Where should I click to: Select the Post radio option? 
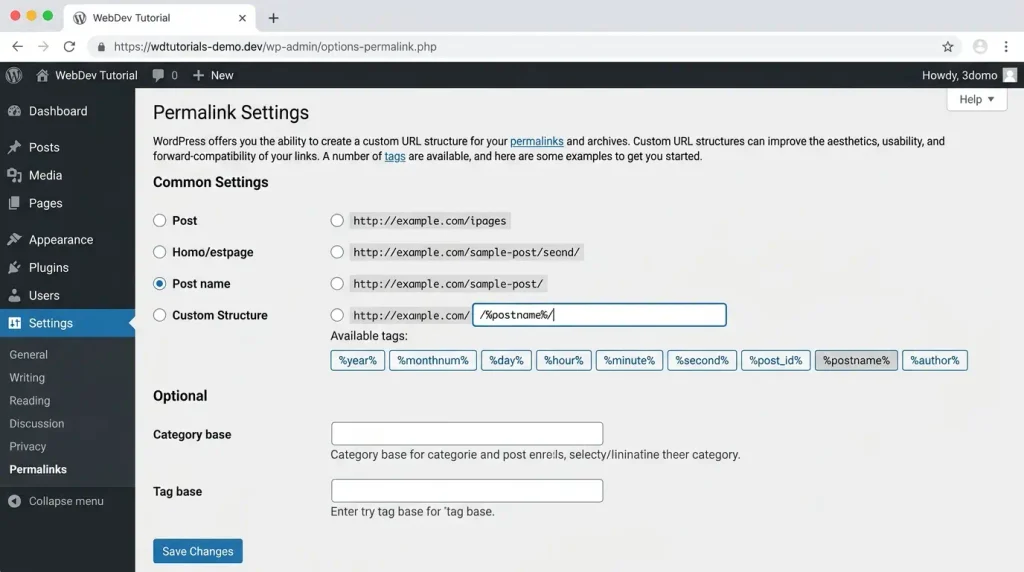(159, 221)
